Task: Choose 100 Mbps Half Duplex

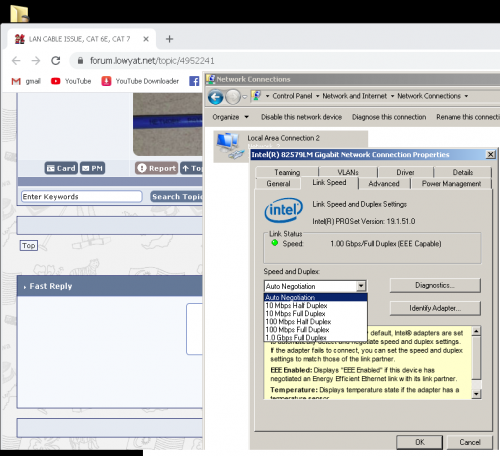Action: [315, 321]
